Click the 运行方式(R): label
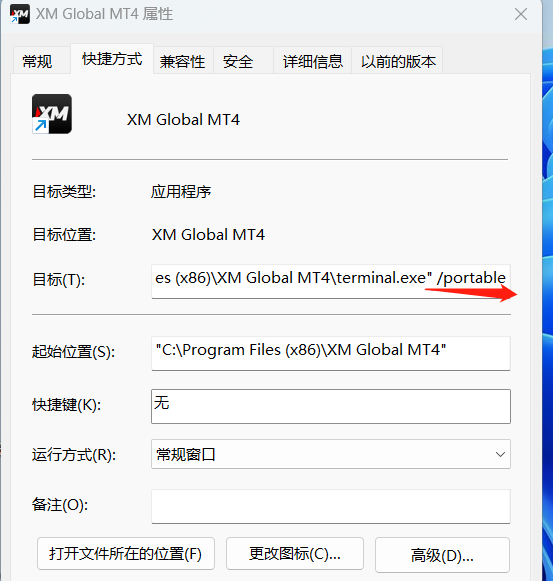The image size is (553, 581). pos(74,455)
